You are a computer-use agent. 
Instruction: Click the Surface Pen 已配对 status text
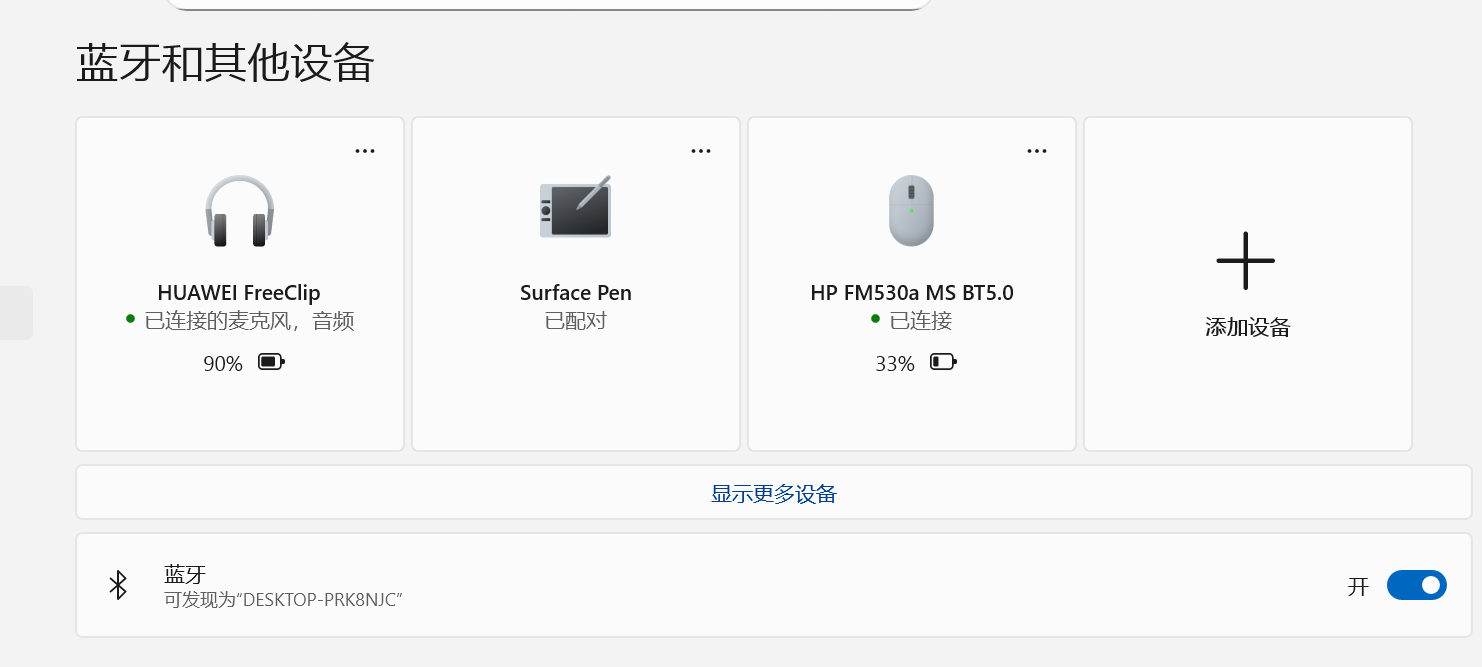(x=576, y=321)
